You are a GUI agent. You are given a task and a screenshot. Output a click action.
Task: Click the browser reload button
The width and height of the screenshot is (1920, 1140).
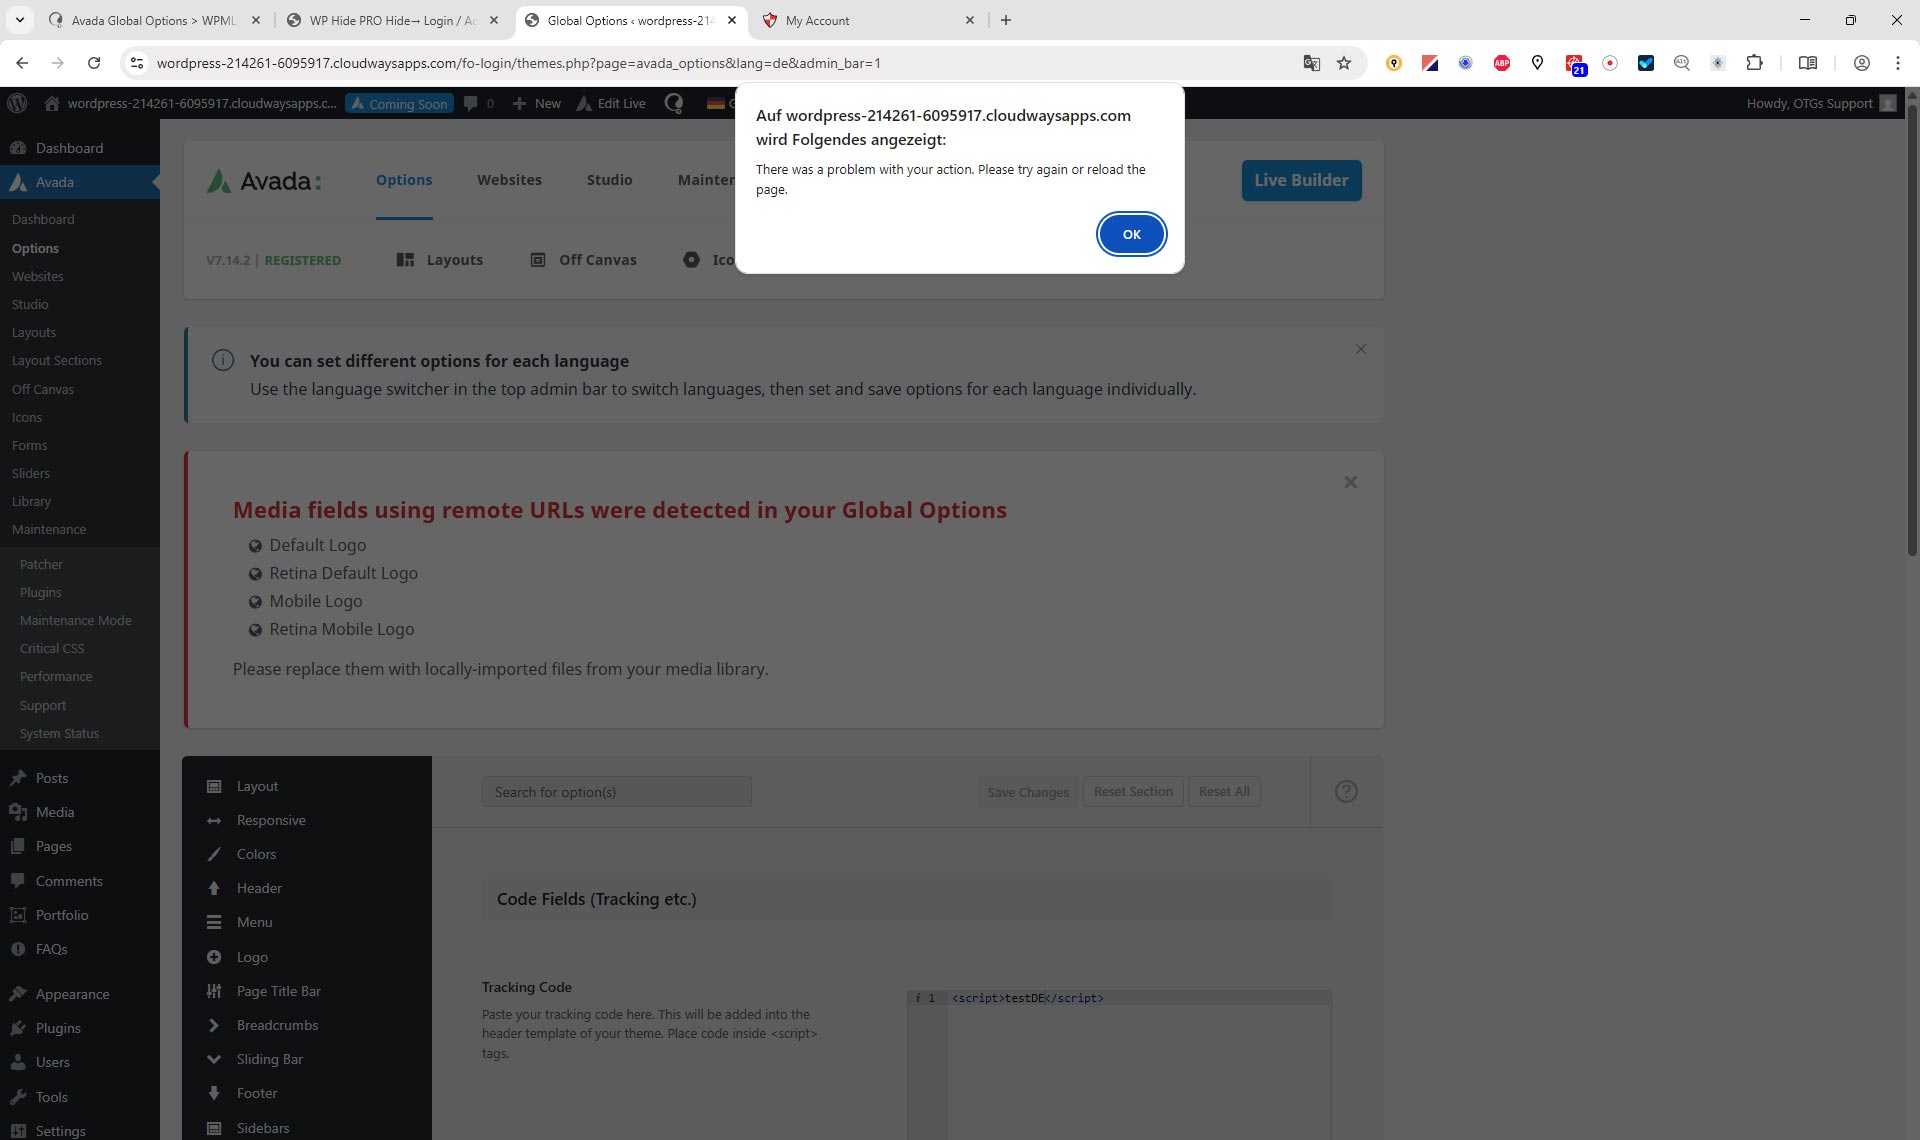(x=94, y=63)
